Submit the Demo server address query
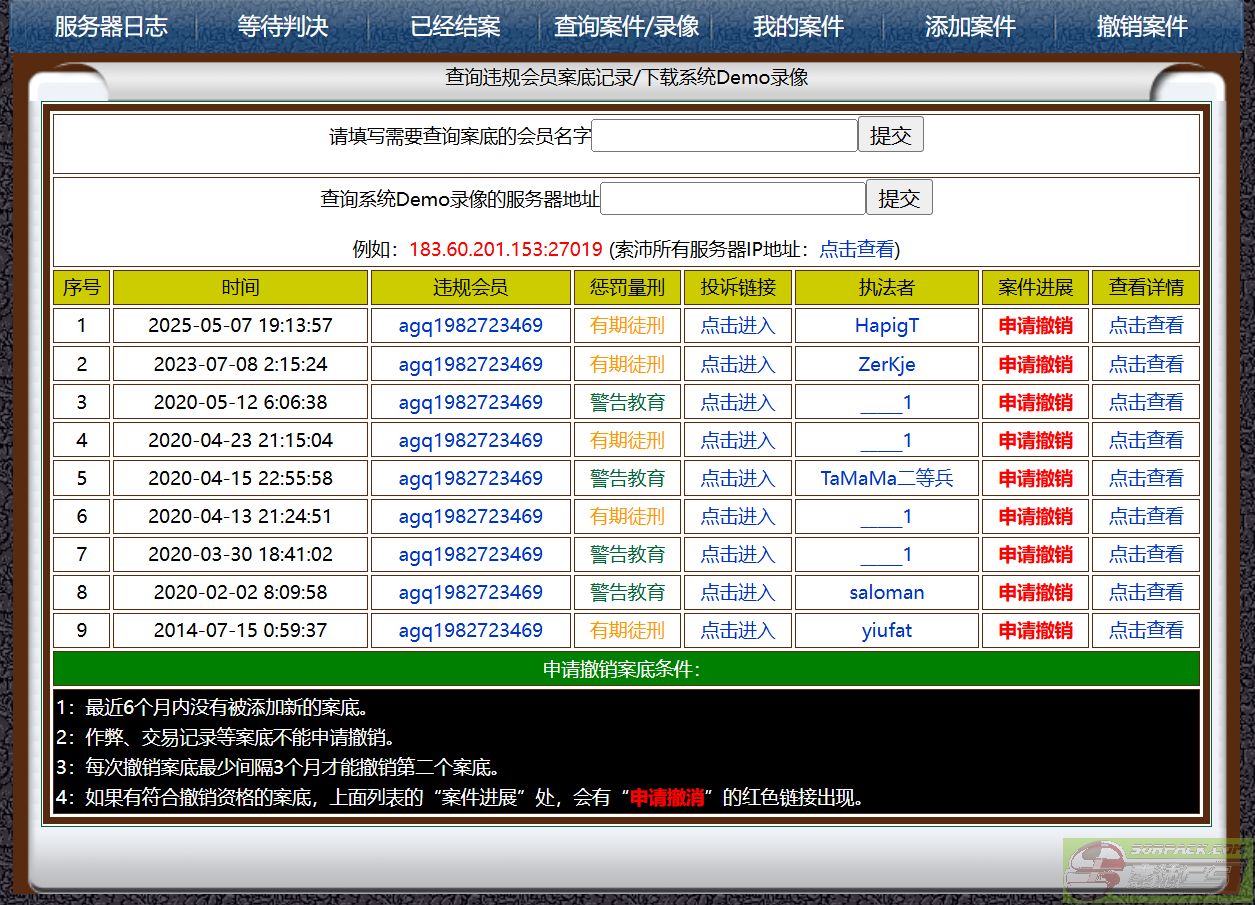1255x905 pixels. point(898,198)
